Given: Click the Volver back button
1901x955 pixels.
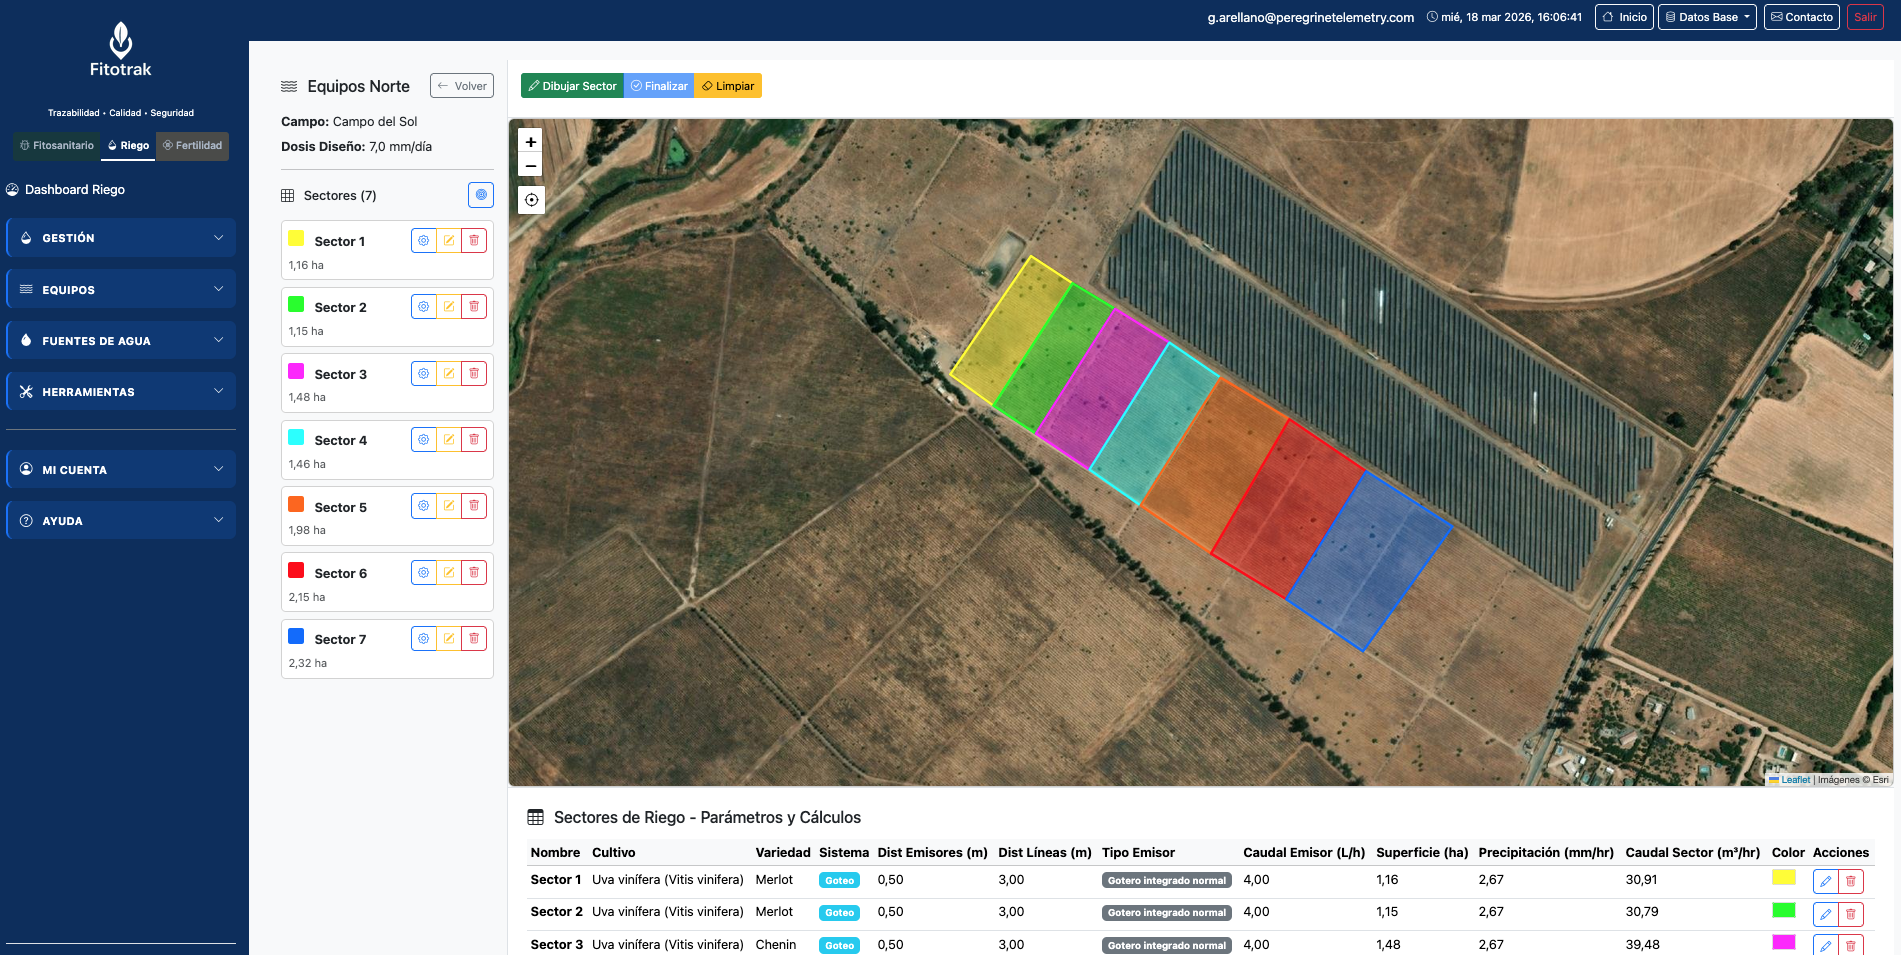Looking at the screenshot, I should point(462,86).
